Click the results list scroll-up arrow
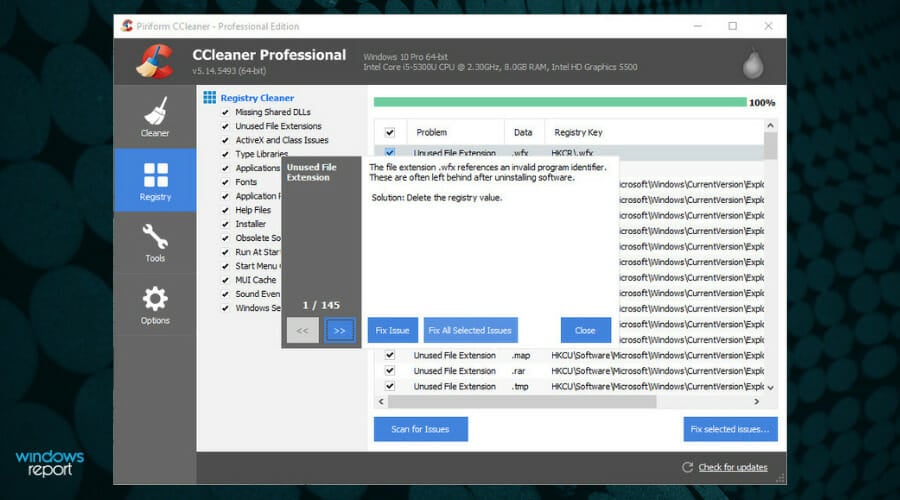The image size is (900, 500). [x=770, y=125]
